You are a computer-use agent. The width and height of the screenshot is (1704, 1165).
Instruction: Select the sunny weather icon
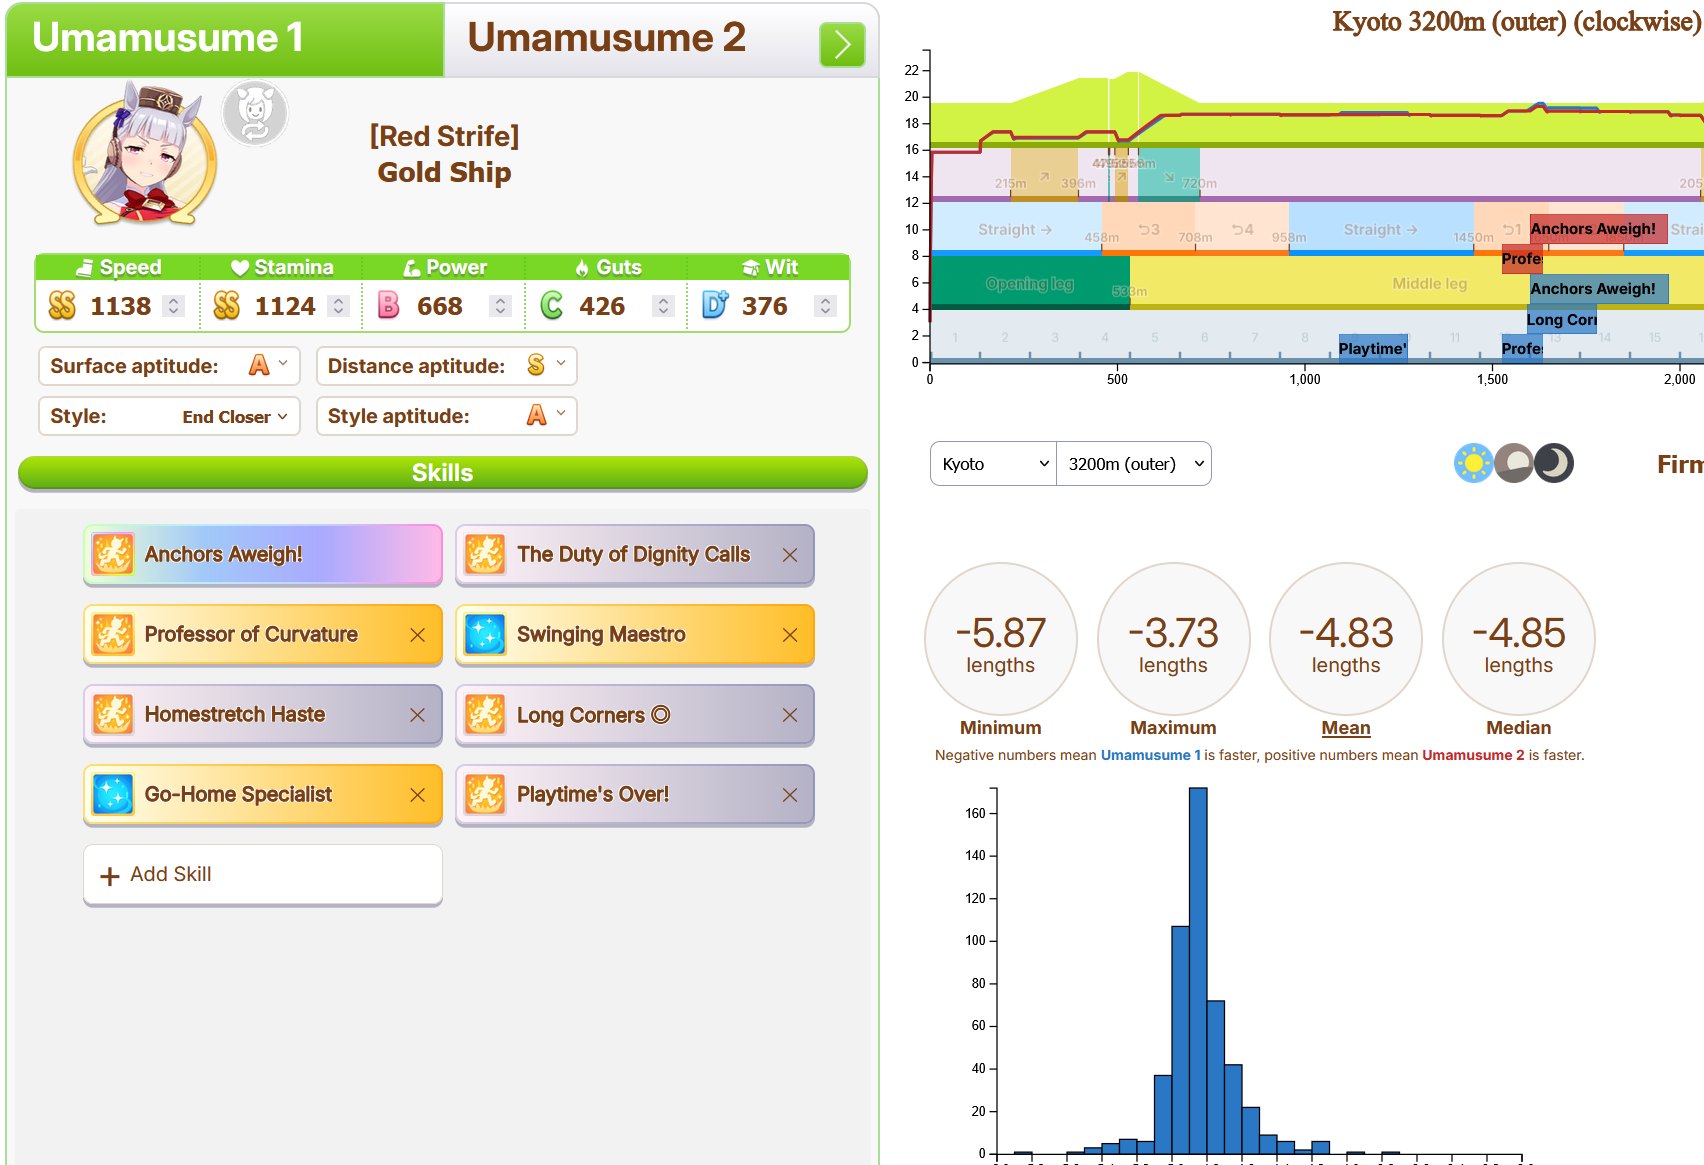[1473, 463]
